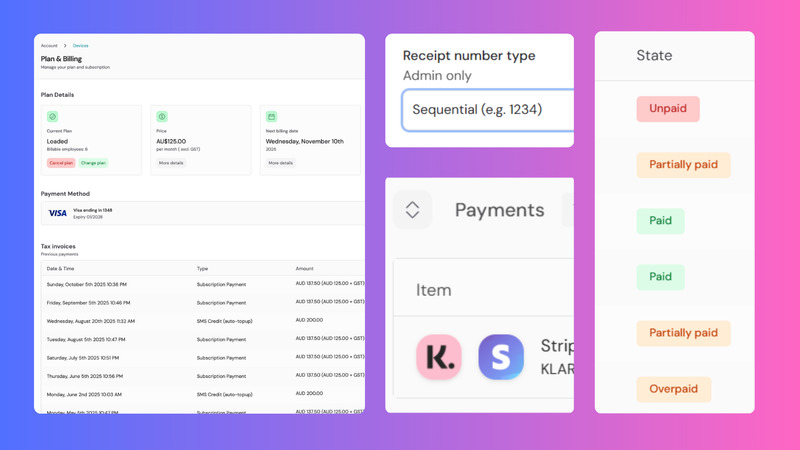The width and height of the screenshot is (800, 450).
Task: Click the purple Stripe 'S' icon
Action: pyautogui.click(x=501, y=357)
